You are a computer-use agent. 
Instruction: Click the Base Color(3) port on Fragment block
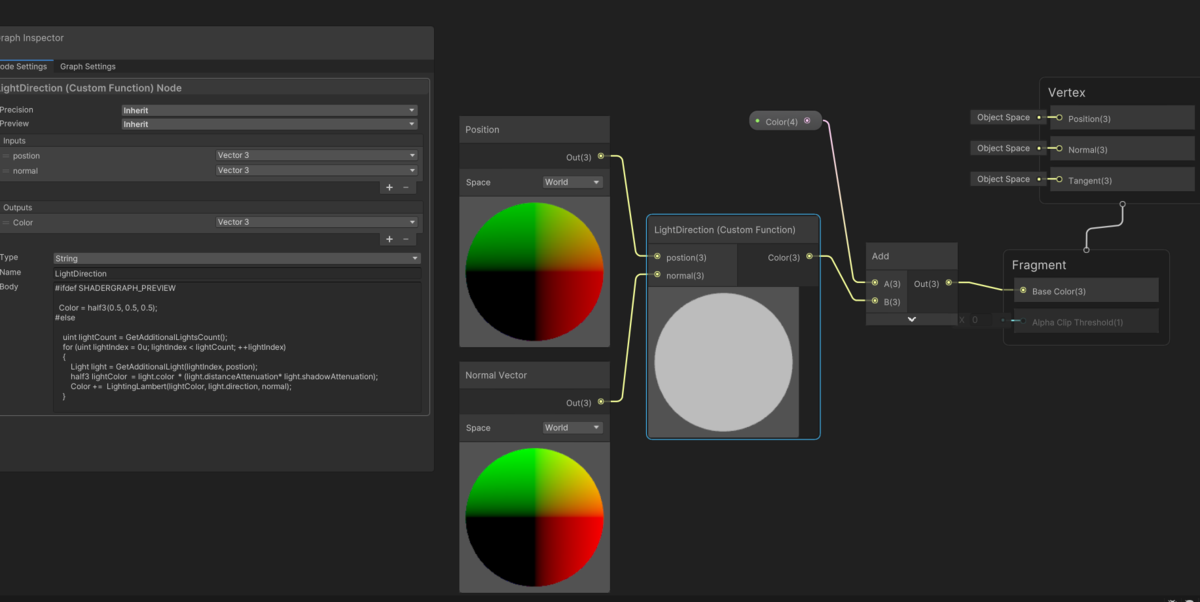tap(1021, 290)
